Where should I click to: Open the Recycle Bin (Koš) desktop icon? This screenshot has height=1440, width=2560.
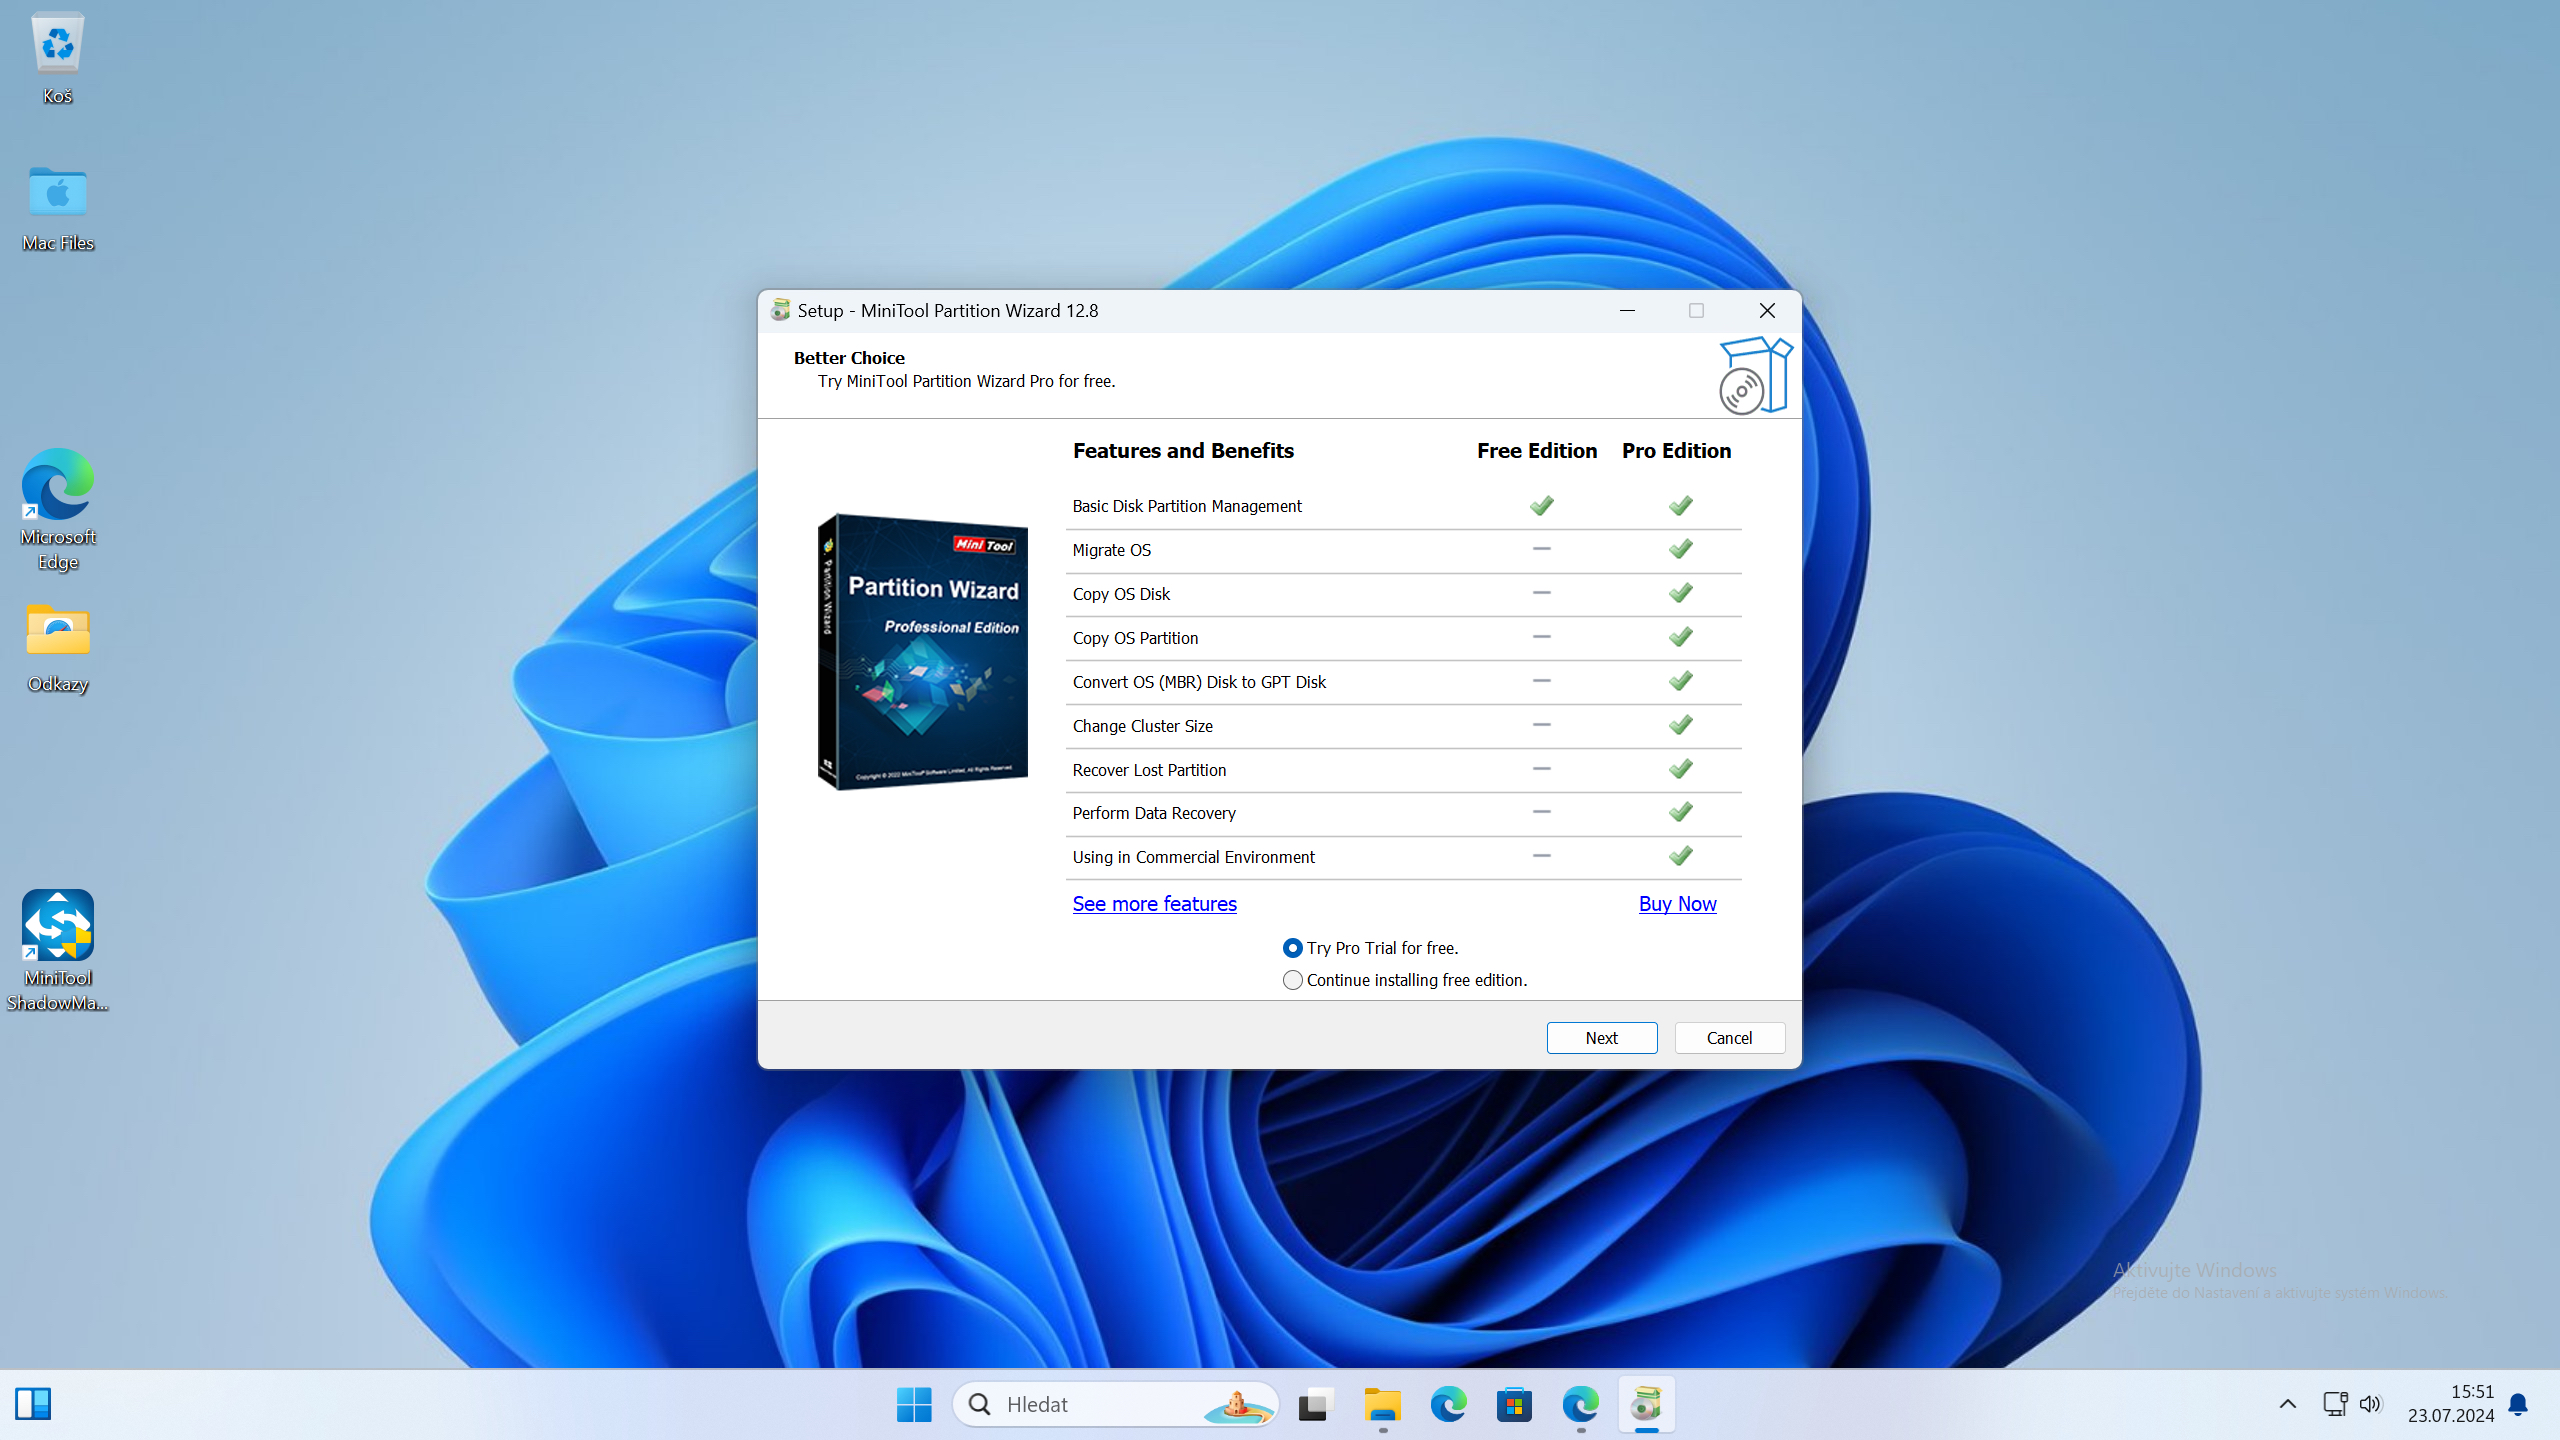point(57,45)
